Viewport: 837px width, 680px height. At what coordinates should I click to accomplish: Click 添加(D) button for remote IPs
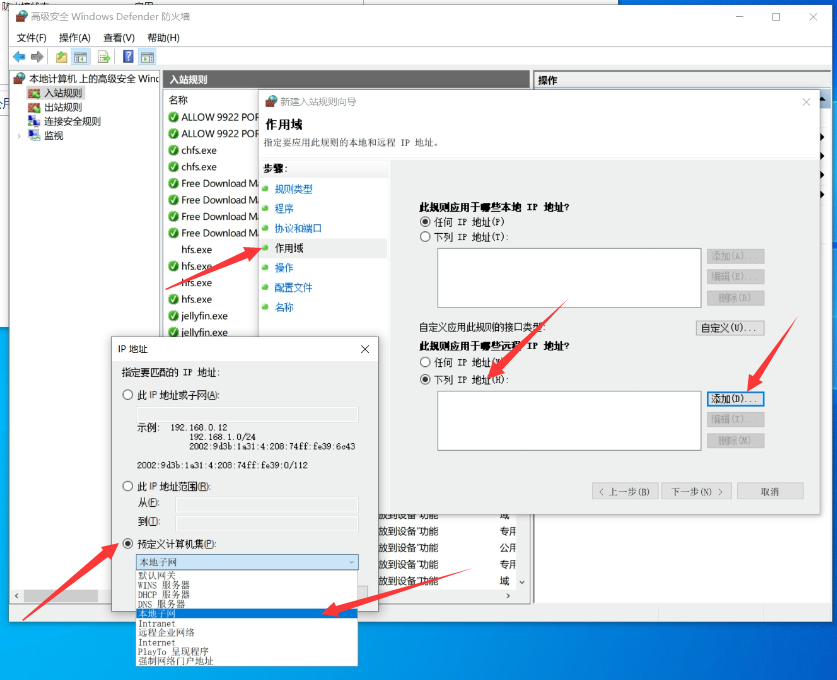click(735, 399)
